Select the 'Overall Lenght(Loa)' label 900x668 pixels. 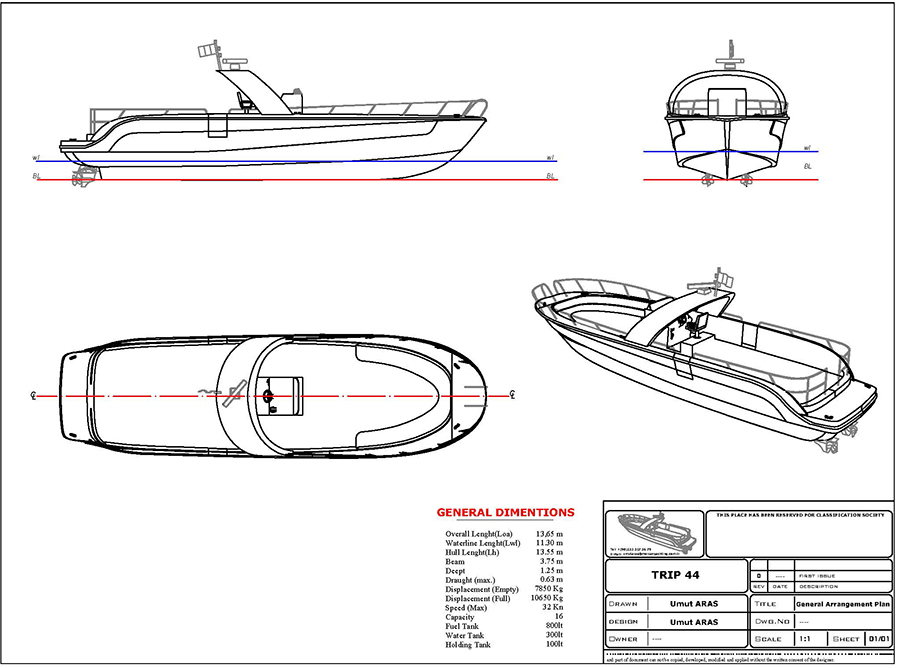tap(479, 534)
